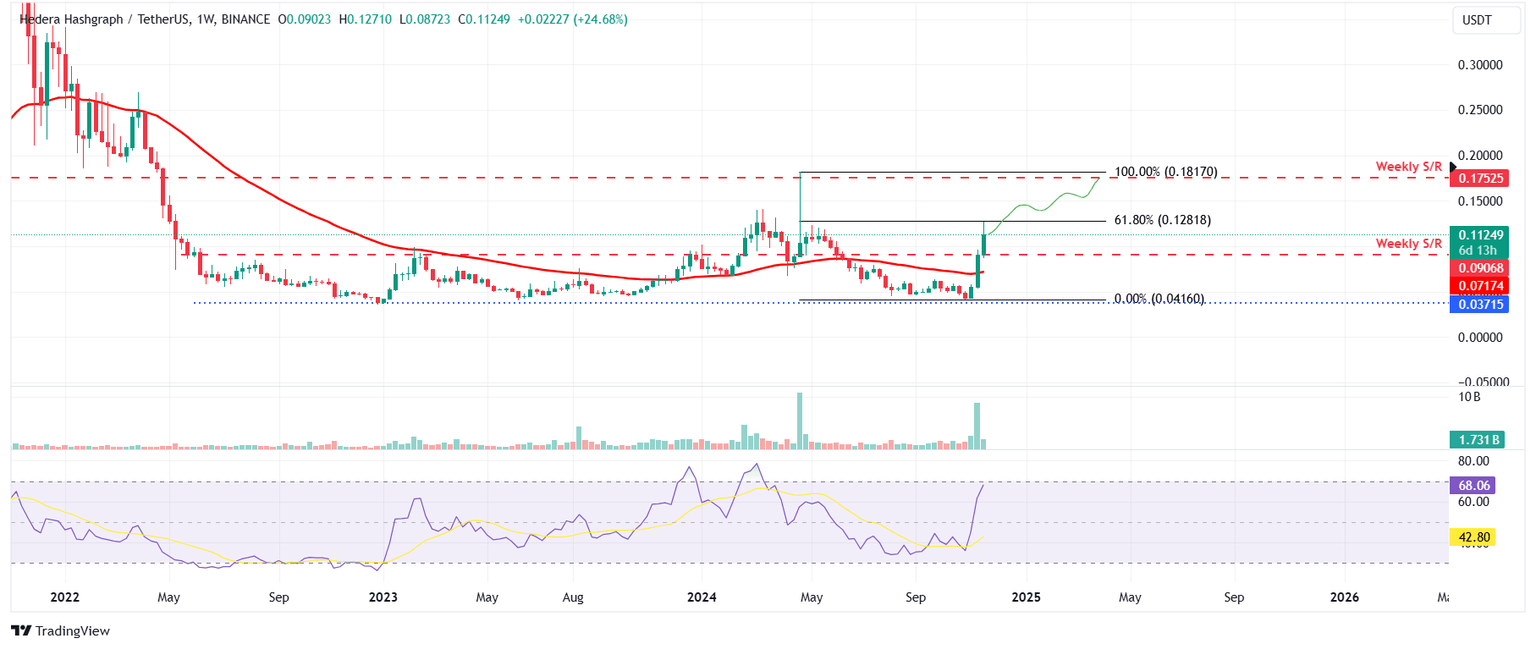Click the 0.00% (0.04160) Fibonacci label
Image resolution: width=1536 pixels, height=649 pixels.
tap(1161, 297)
